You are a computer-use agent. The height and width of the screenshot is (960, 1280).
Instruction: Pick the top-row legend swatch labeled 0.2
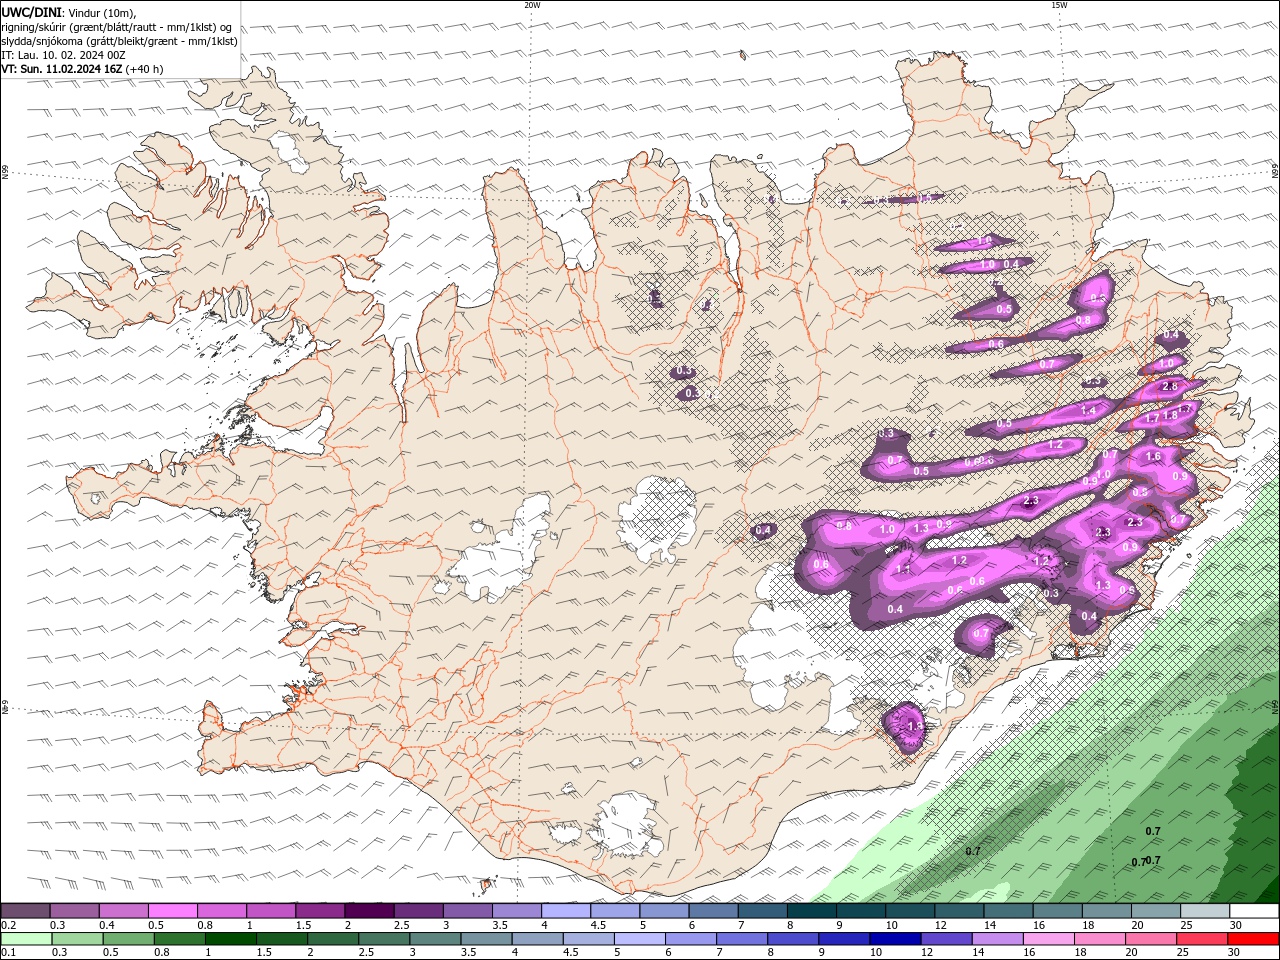(x=25, y=911)
